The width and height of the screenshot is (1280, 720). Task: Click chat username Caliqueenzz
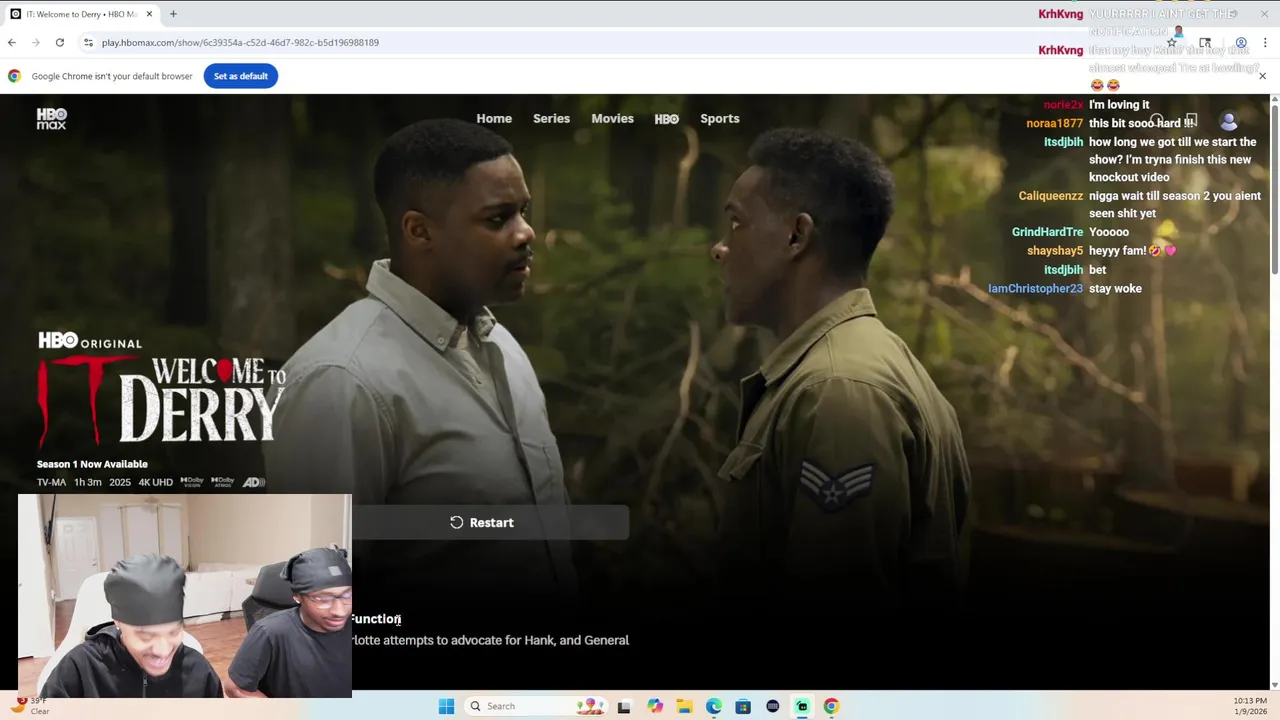point(1050,196)
